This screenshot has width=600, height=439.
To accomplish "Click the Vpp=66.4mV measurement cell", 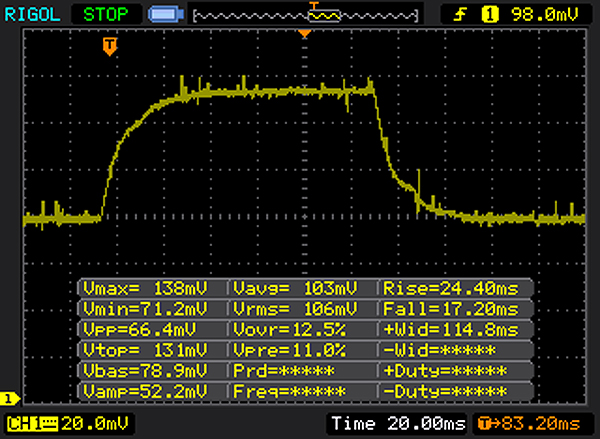I will [151, 329].
